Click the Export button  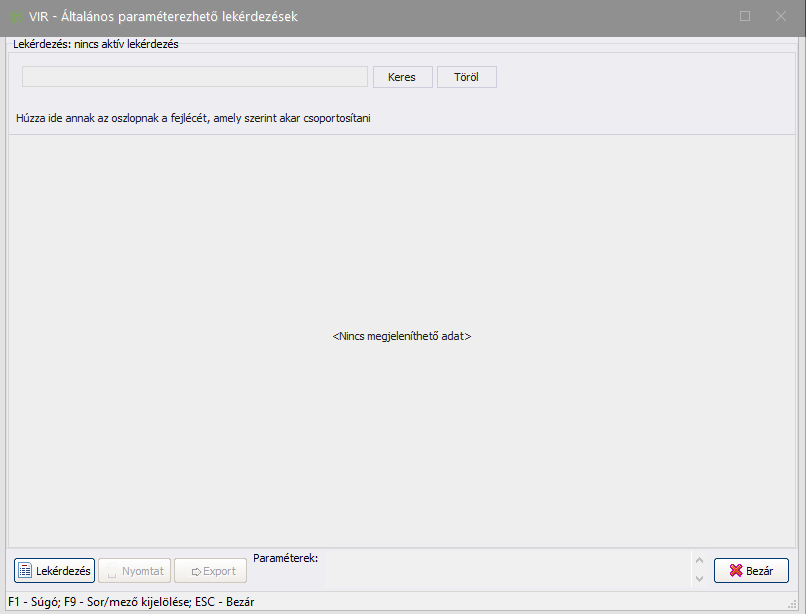coord(210,571)
